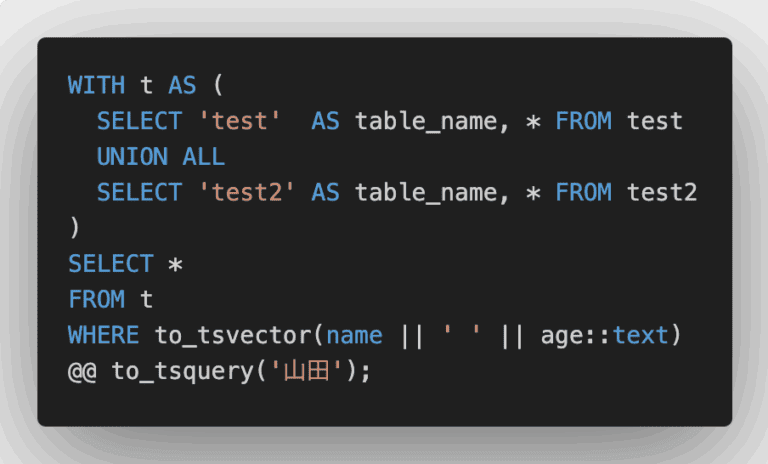Image resolution: width=768 pixels, height=464 pixels.
Task: Click the FROM t line's FROM keyword
Action: [96, 299]
